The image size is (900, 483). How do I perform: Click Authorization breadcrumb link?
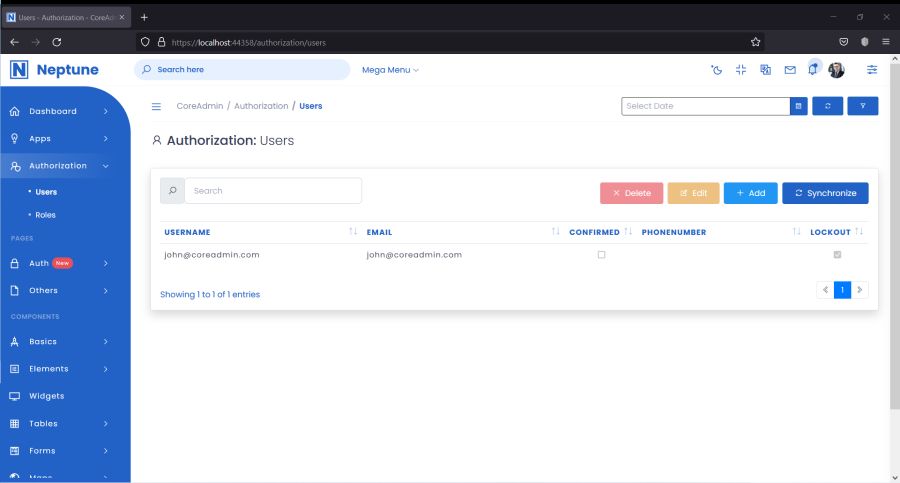261,106
